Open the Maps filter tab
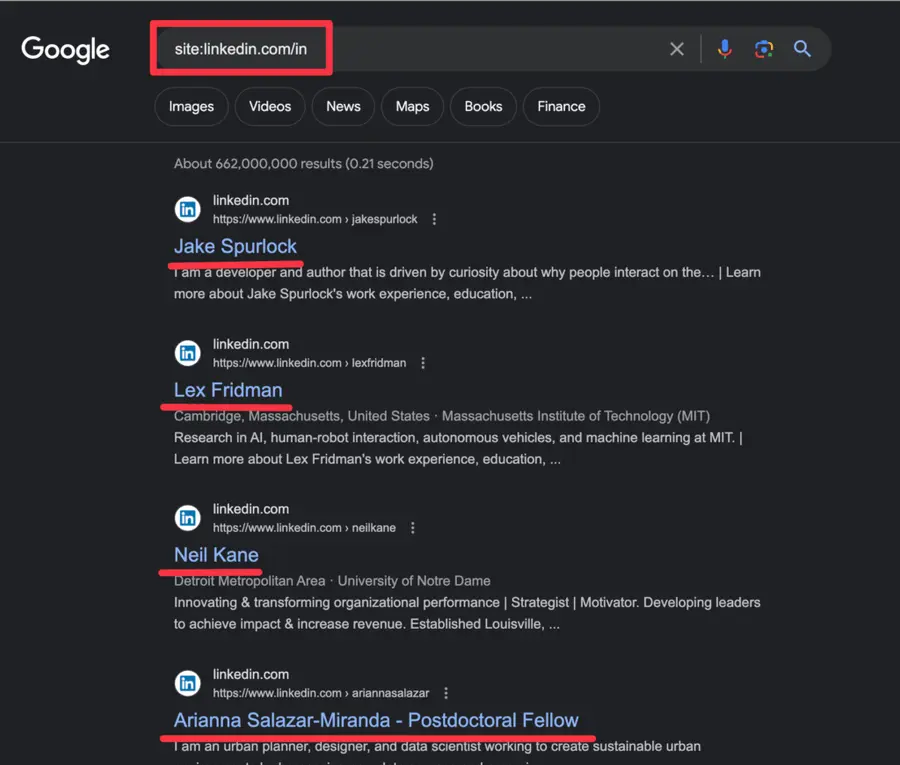The image size is (900, 765). pyautogui.click(x=412, y=106)
